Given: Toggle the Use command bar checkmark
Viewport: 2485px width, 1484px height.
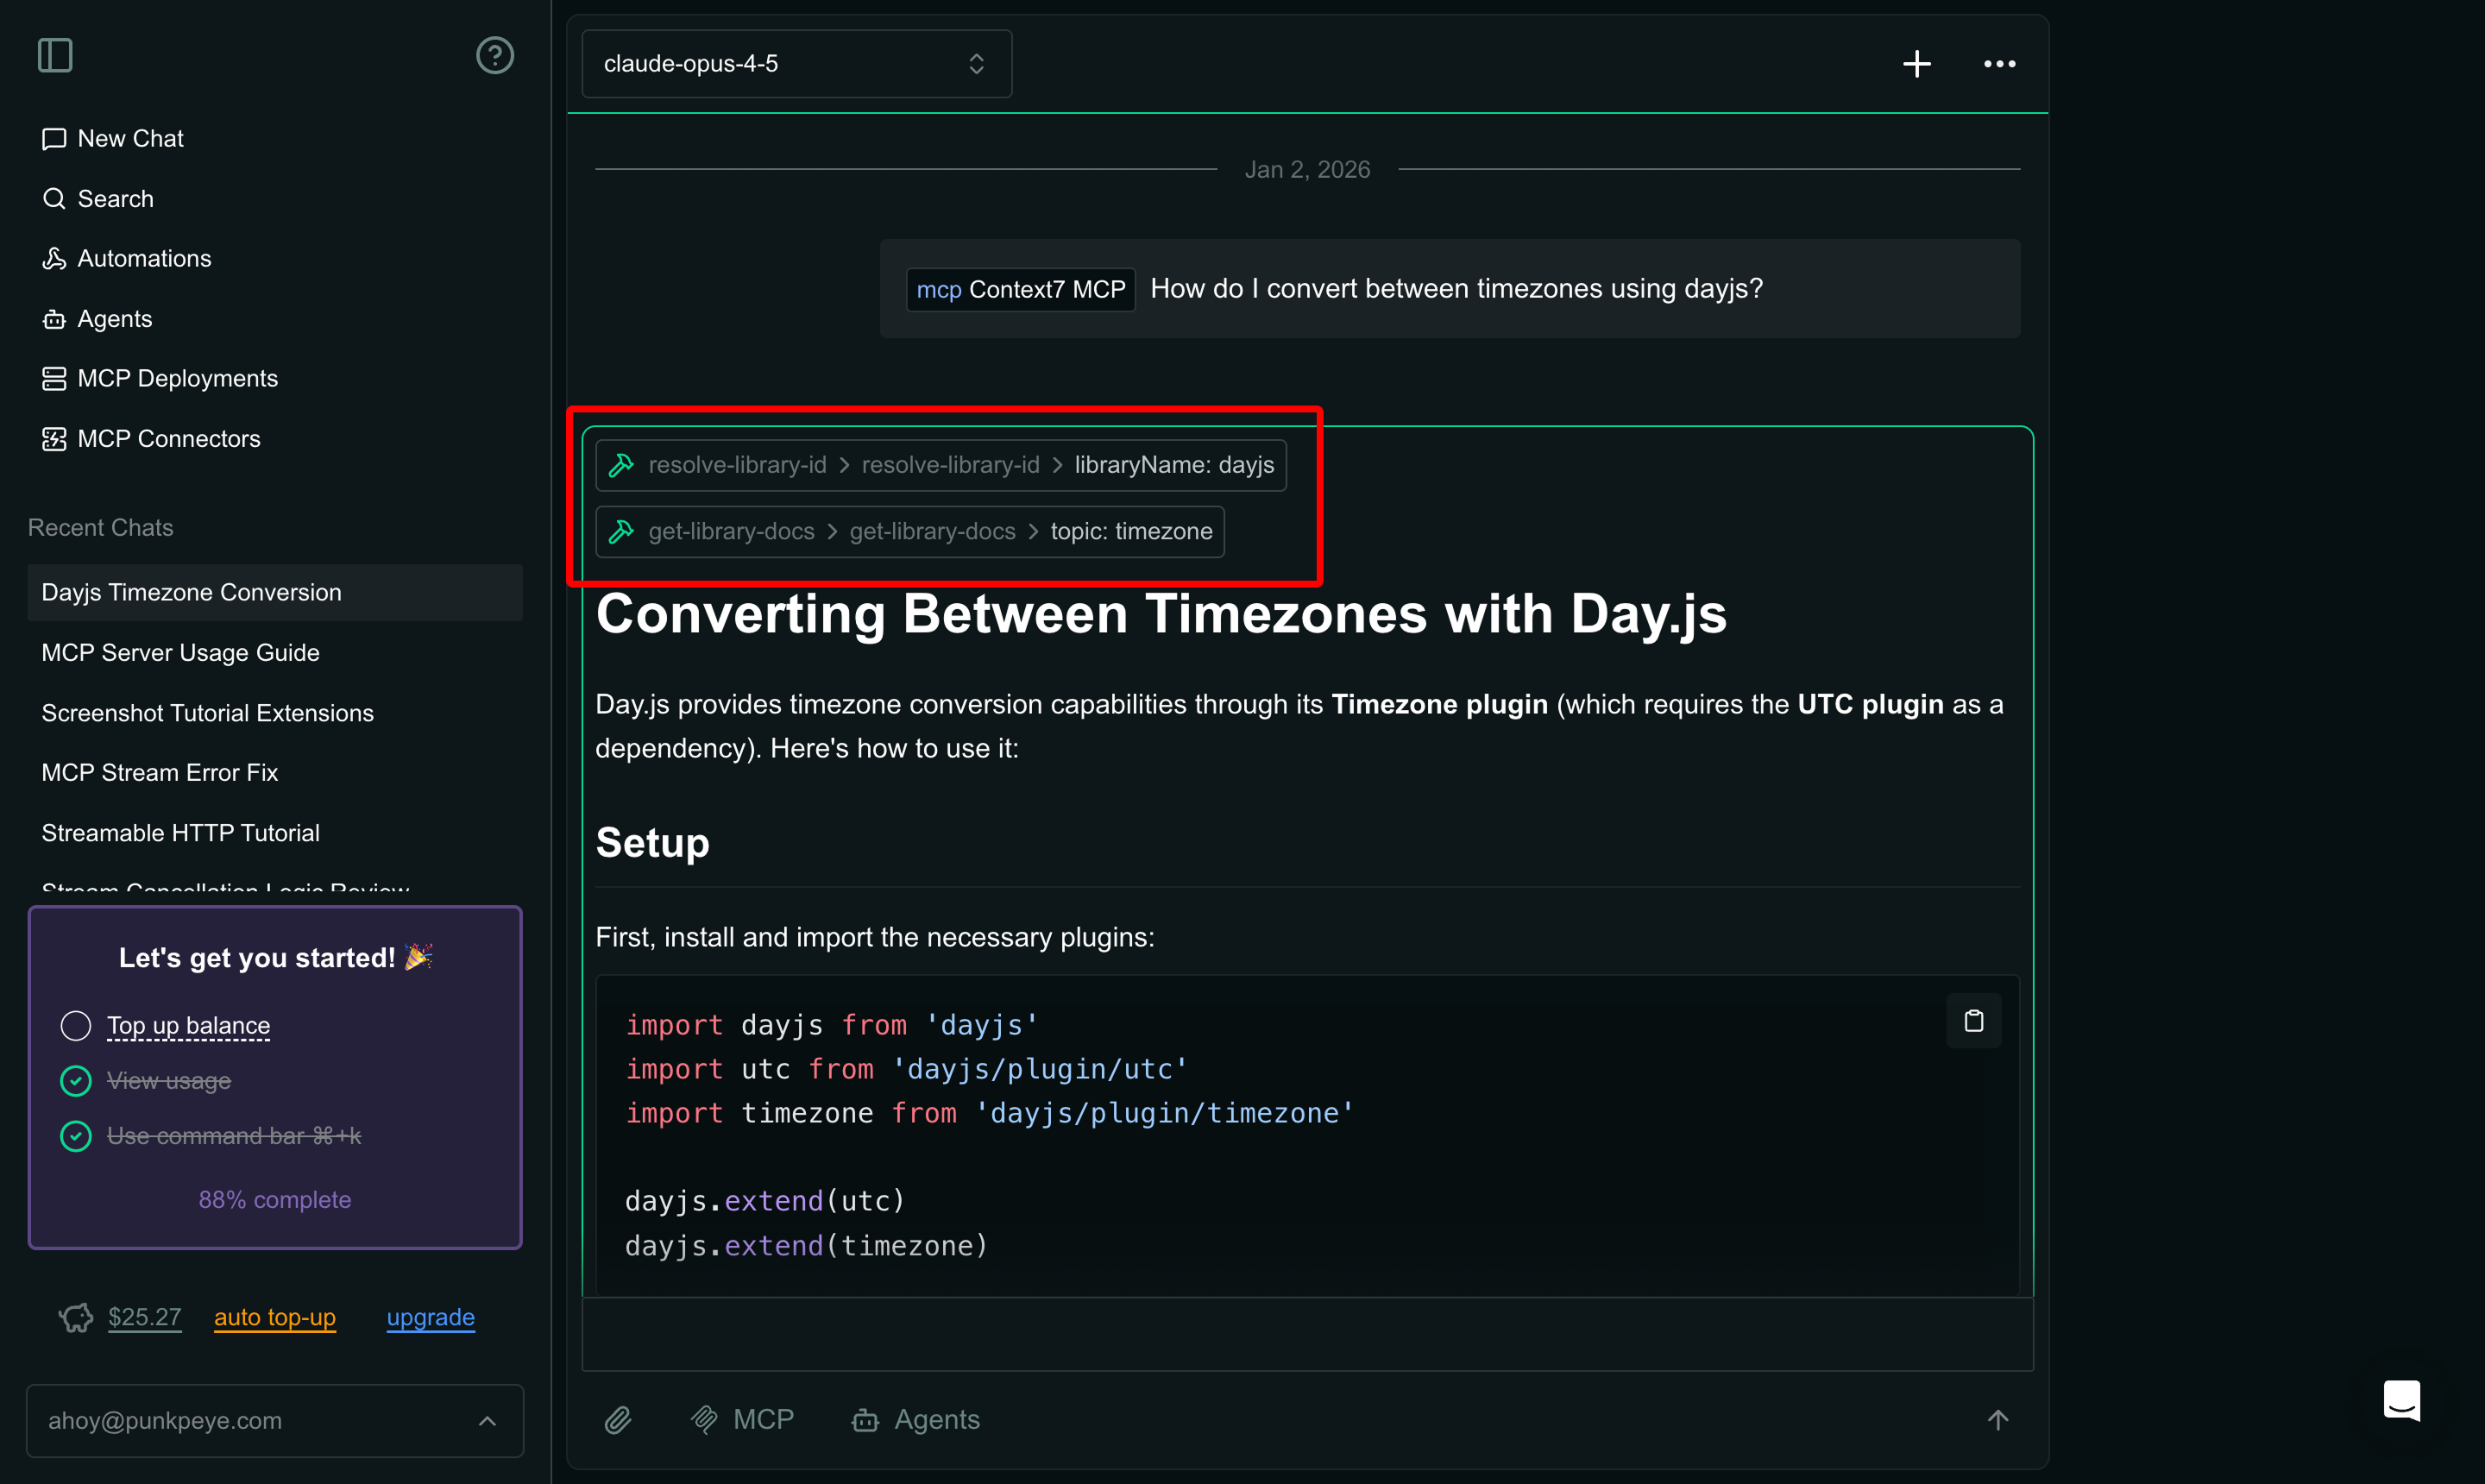Looking at the screenshot, I should point(76,1136).
